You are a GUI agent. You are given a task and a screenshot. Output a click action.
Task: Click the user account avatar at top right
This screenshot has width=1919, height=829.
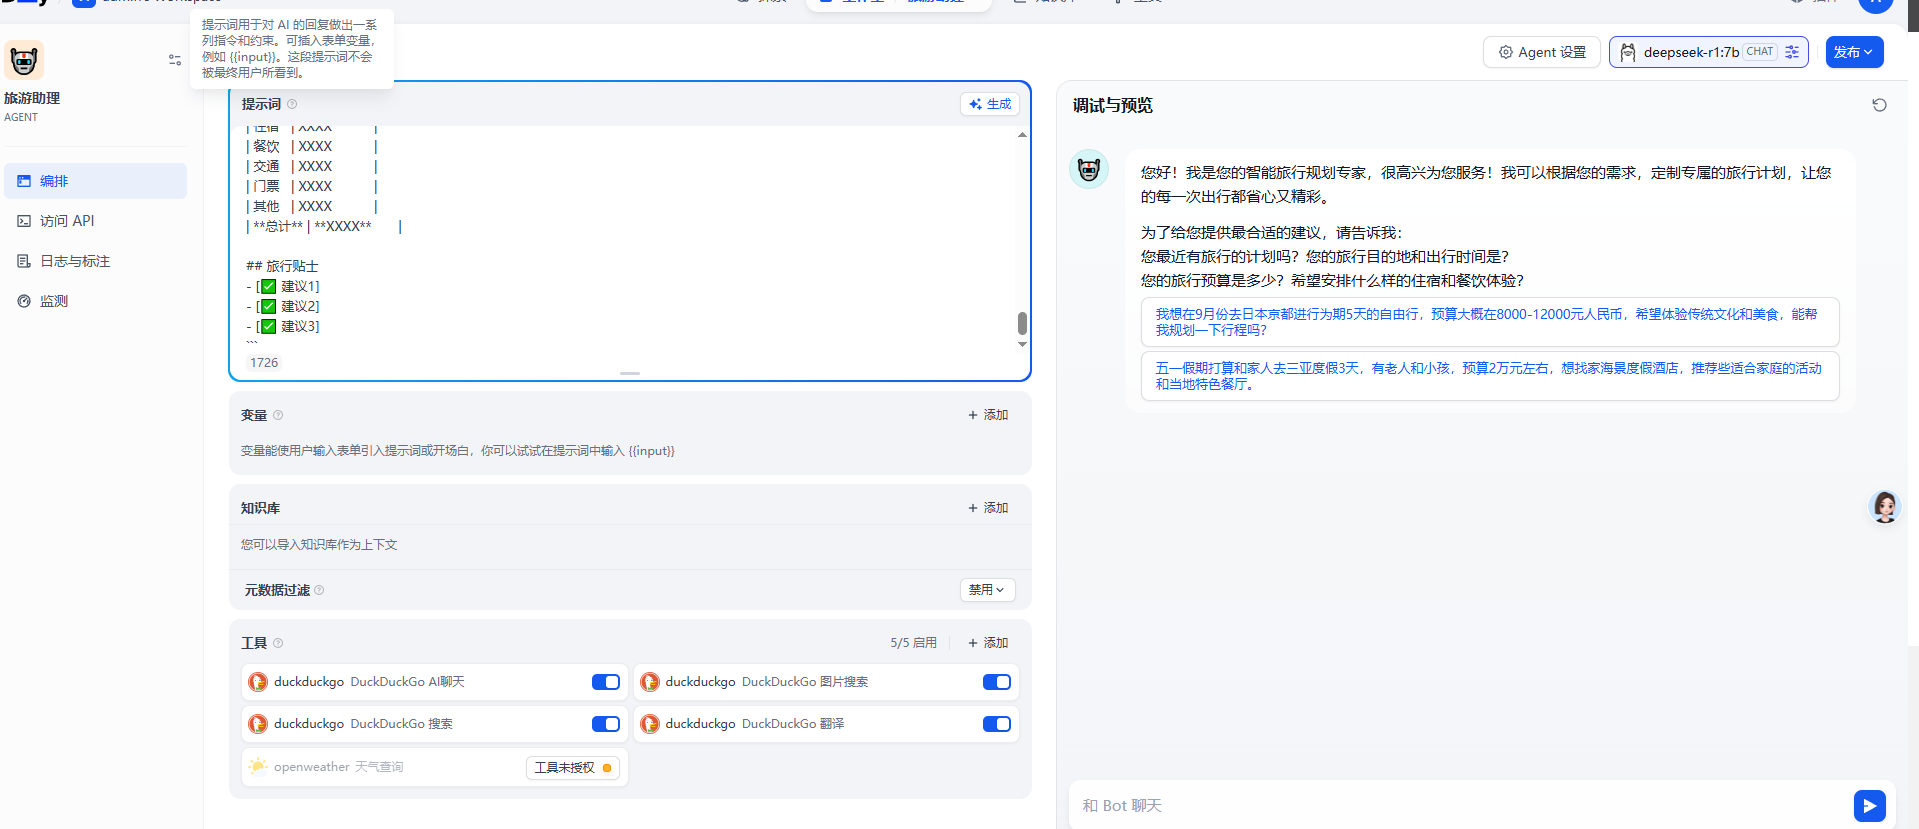click(1875, 3)
